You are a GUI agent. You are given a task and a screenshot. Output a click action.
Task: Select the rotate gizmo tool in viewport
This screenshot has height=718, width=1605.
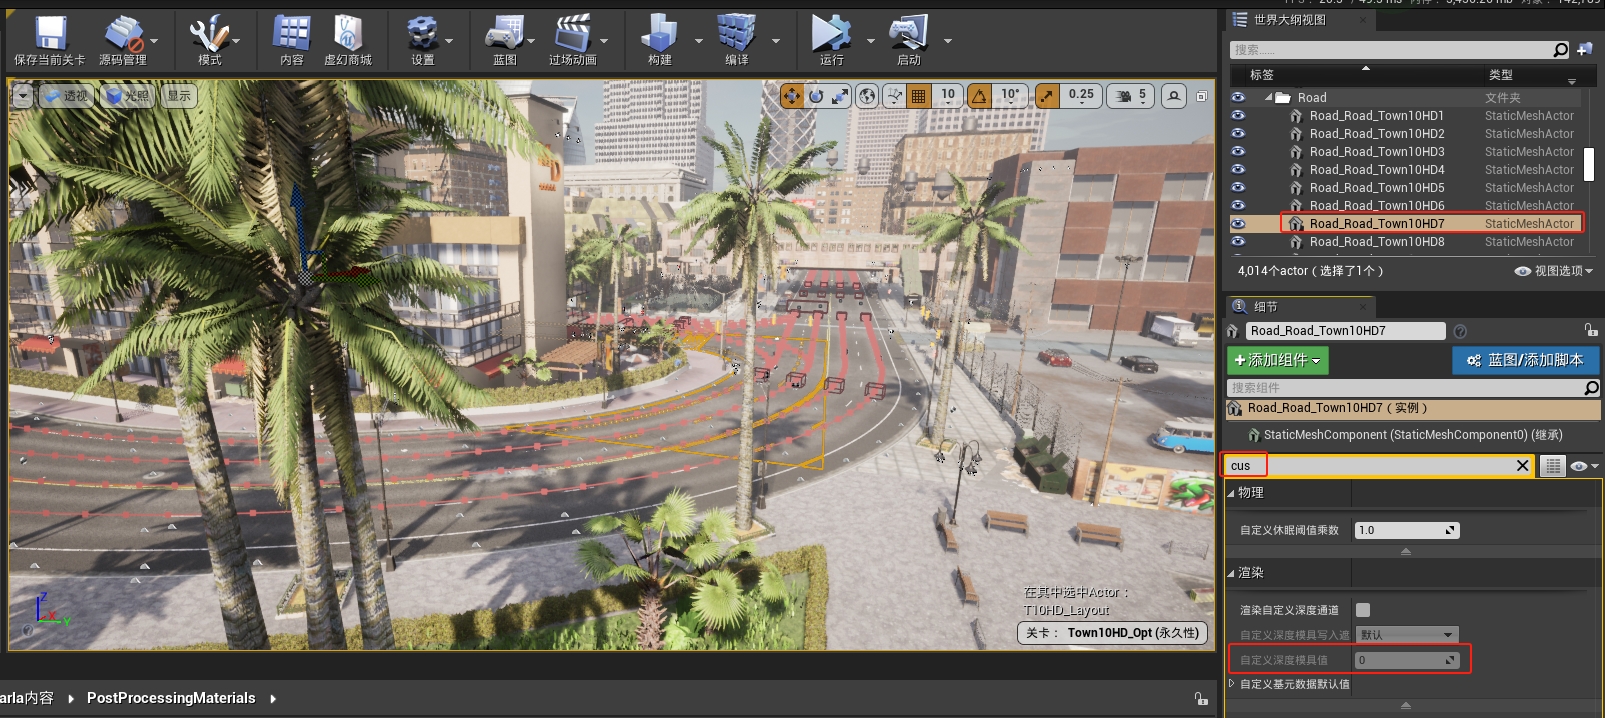coord(816,96)
